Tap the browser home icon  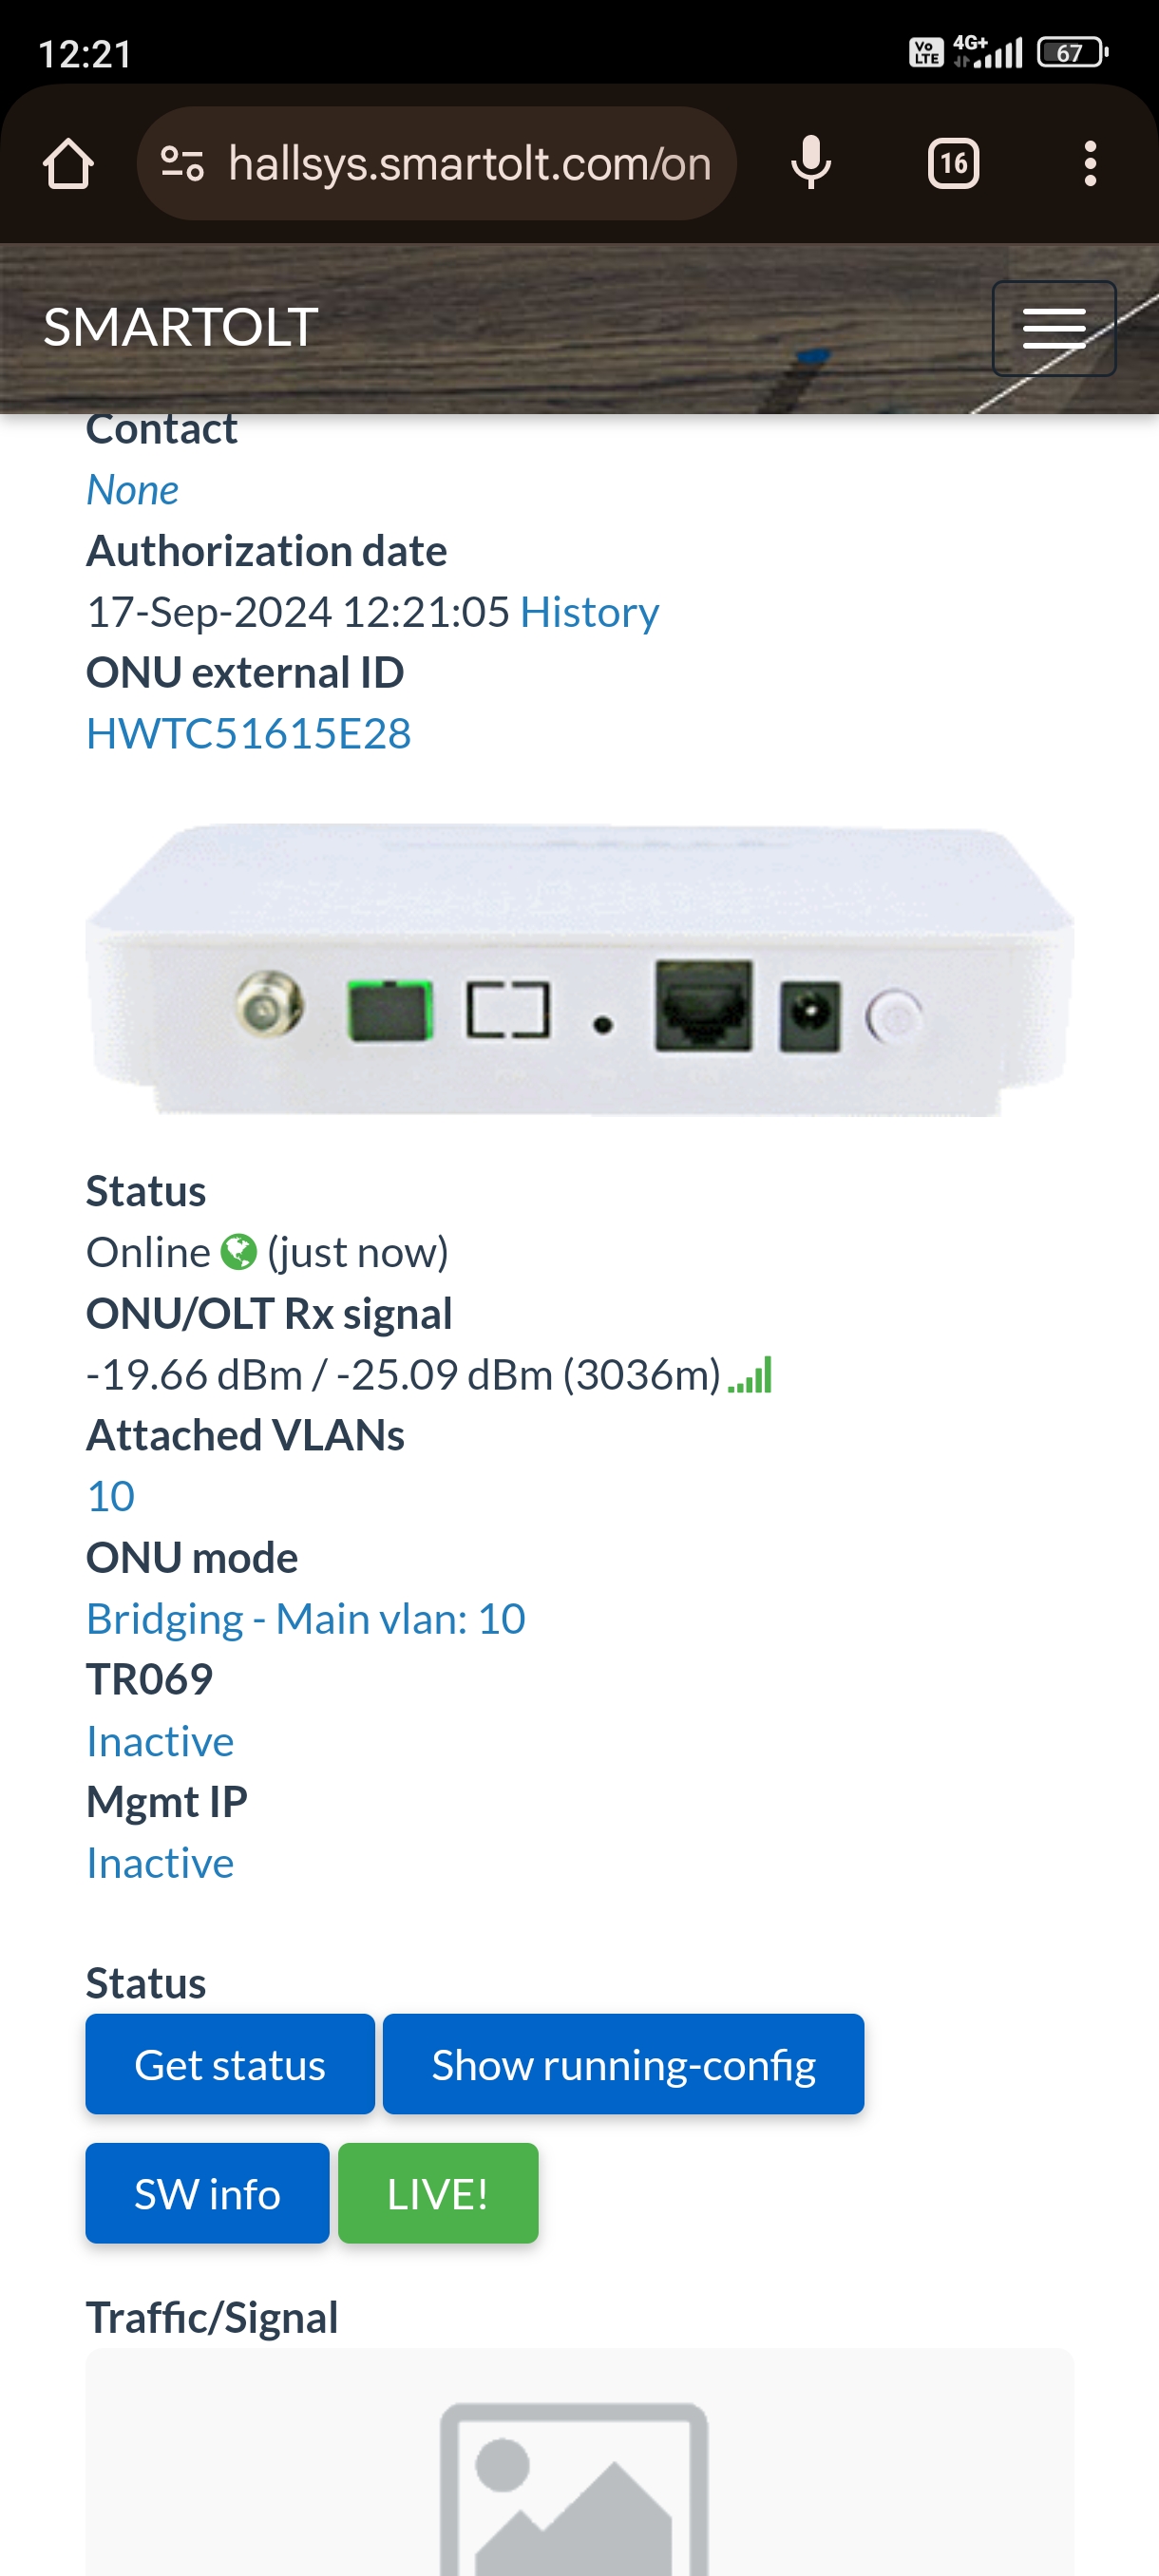point(68,164)
